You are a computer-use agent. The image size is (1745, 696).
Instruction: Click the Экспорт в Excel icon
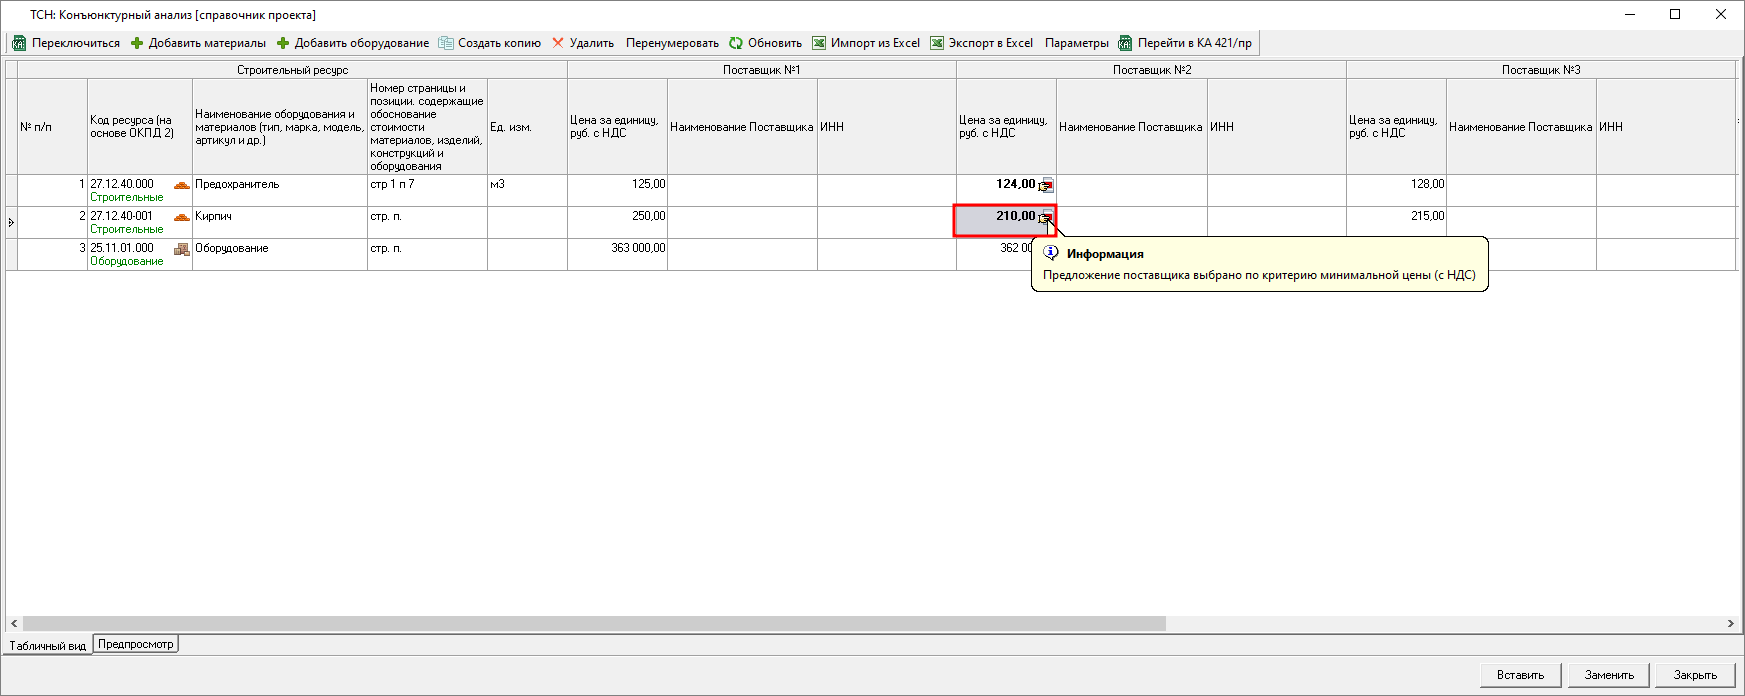937,43
